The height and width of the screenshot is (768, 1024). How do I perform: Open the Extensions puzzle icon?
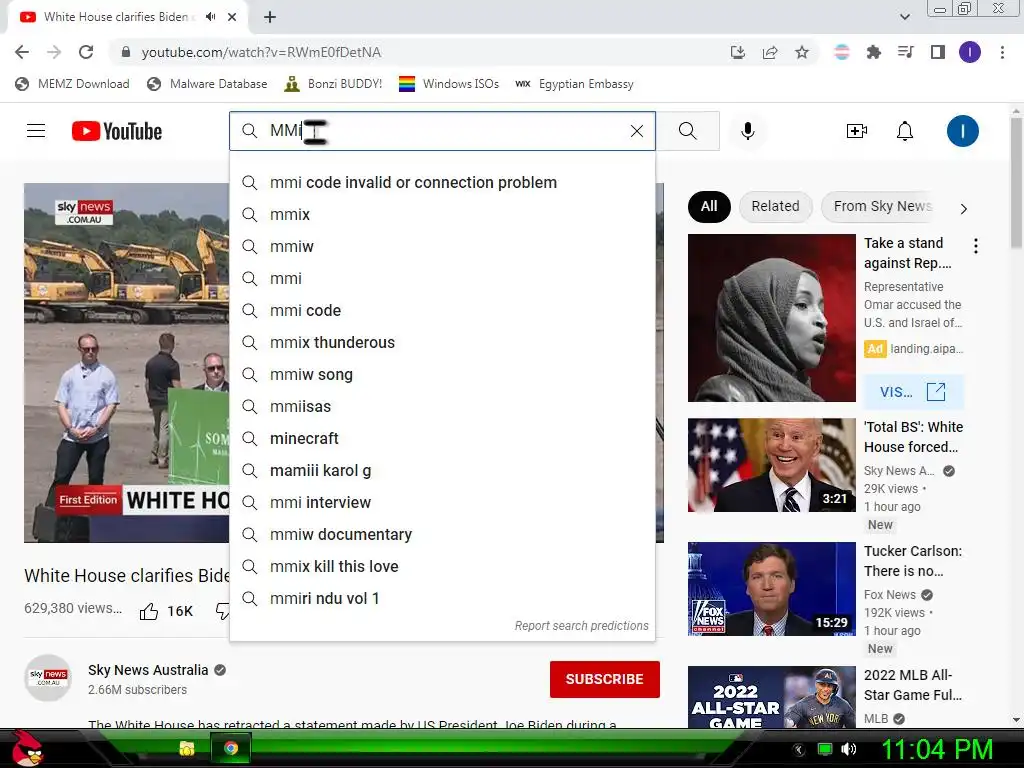(873, 52)
